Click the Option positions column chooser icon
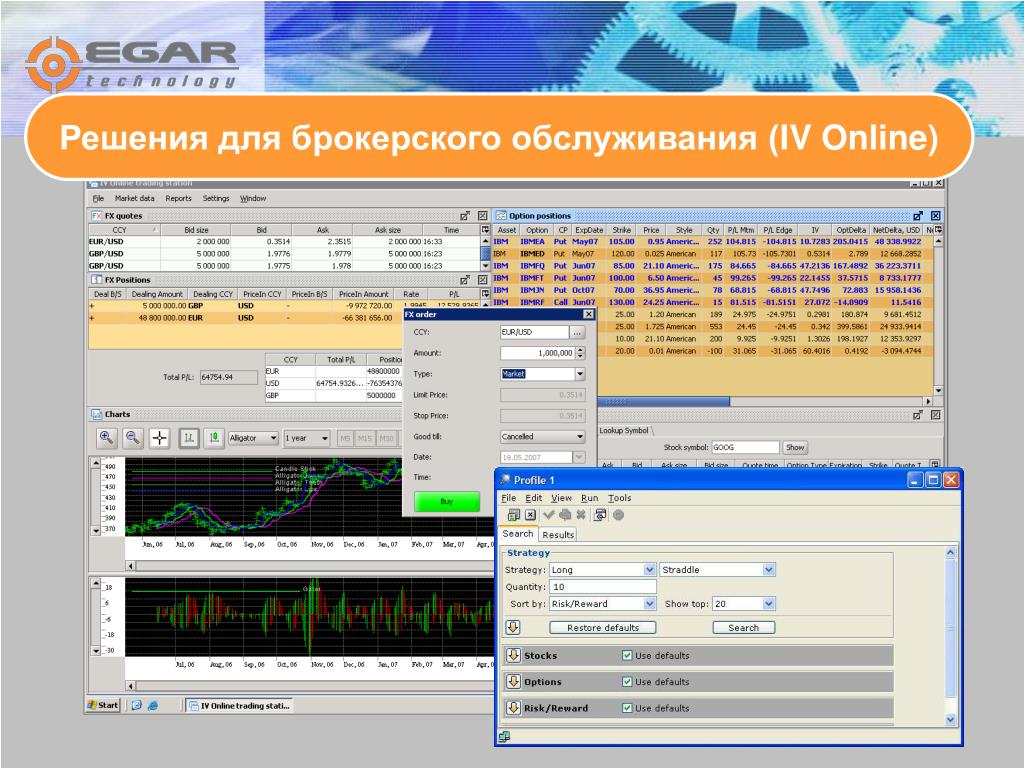 tap(938, 230)
